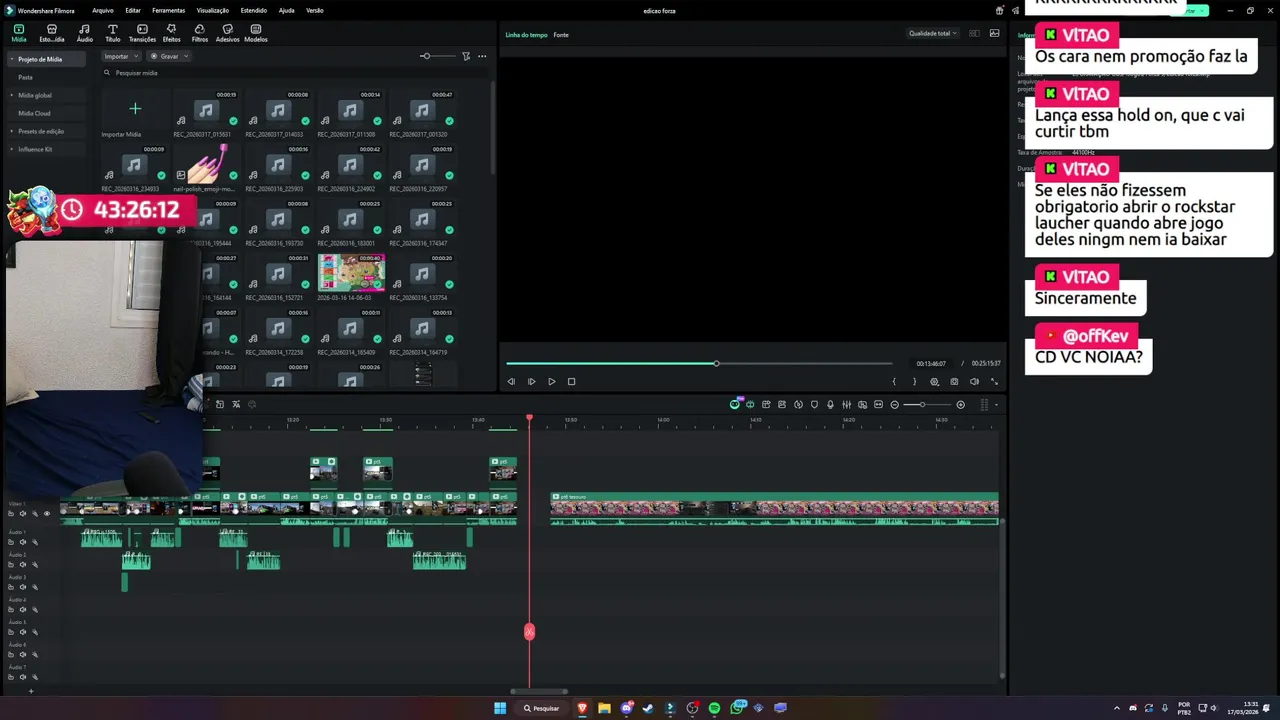
Task: Expand the Influence Kit tree item
Action: click(x=12, y=149)
